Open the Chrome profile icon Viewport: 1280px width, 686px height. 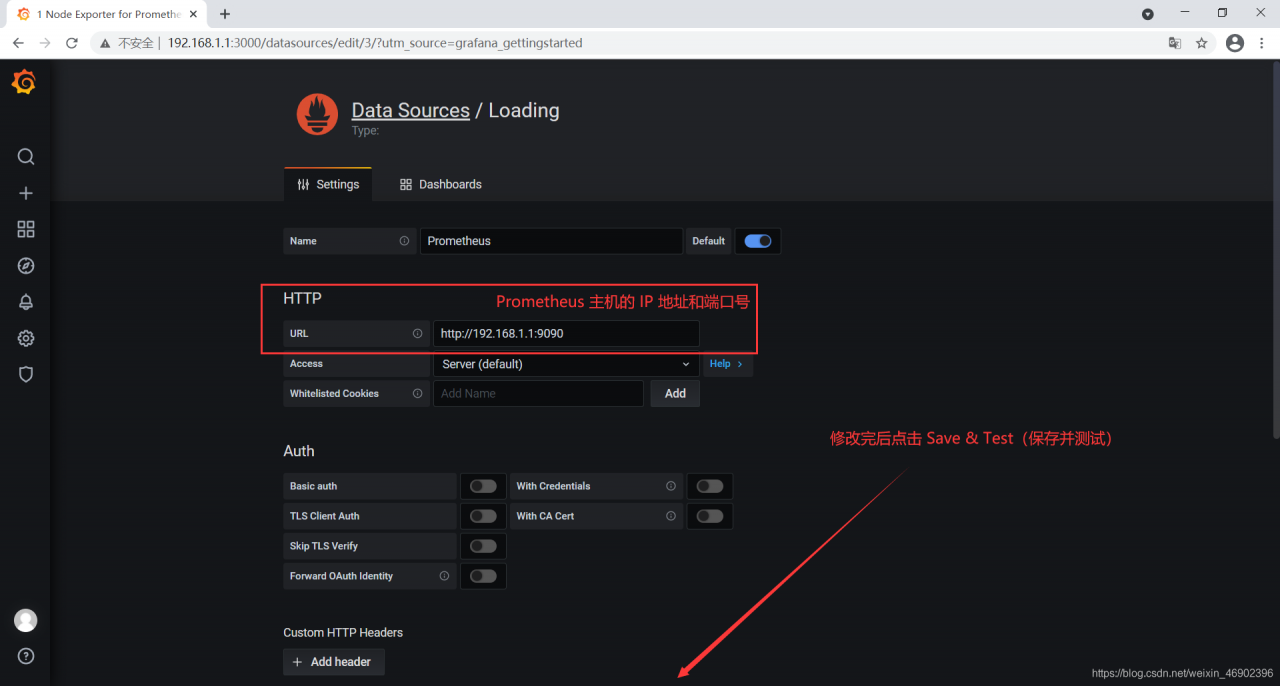1235,43
